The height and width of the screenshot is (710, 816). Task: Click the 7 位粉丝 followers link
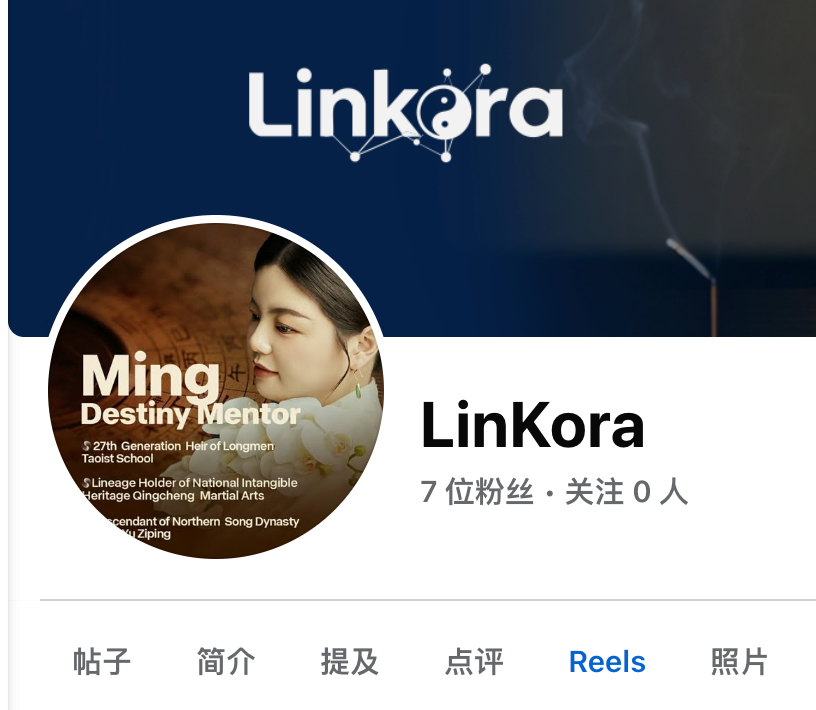click(x=476, y=491)
